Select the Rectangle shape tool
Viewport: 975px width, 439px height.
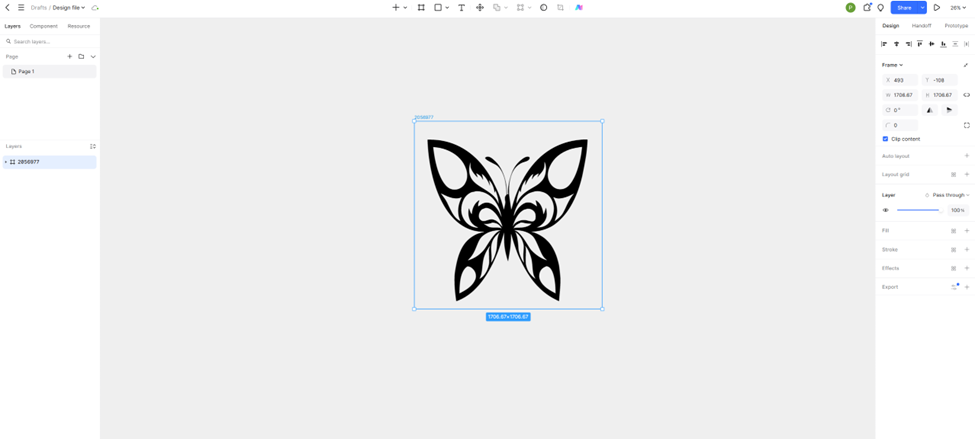pos(438,7)
